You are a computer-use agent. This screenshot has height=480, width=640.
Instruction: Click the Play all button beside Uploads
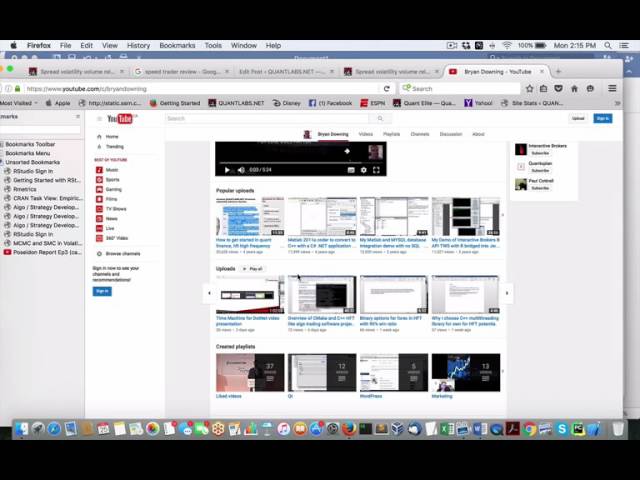click(x=253, y=269)
